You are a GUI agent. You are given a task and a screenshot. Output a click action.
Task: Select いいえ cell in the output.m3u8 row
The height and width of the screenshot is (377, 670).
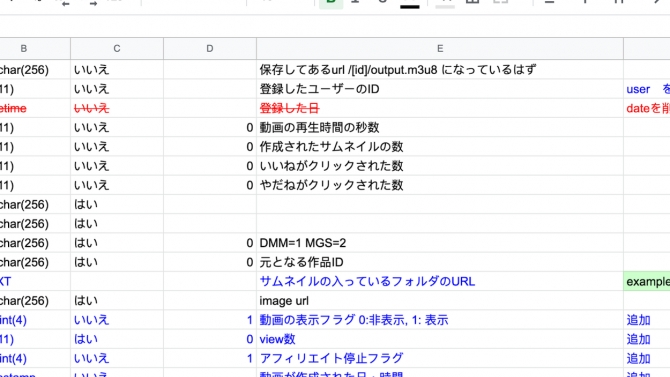[x=117, y=70]
